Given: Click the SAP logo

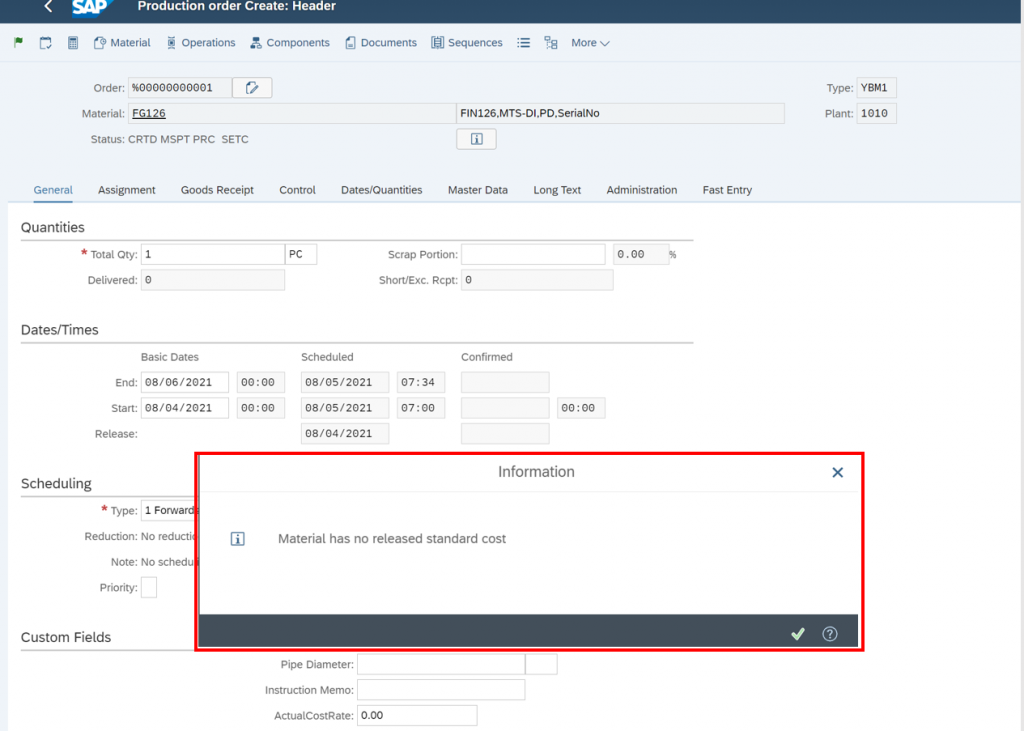Looking at the screenshot, I should 92,7.
